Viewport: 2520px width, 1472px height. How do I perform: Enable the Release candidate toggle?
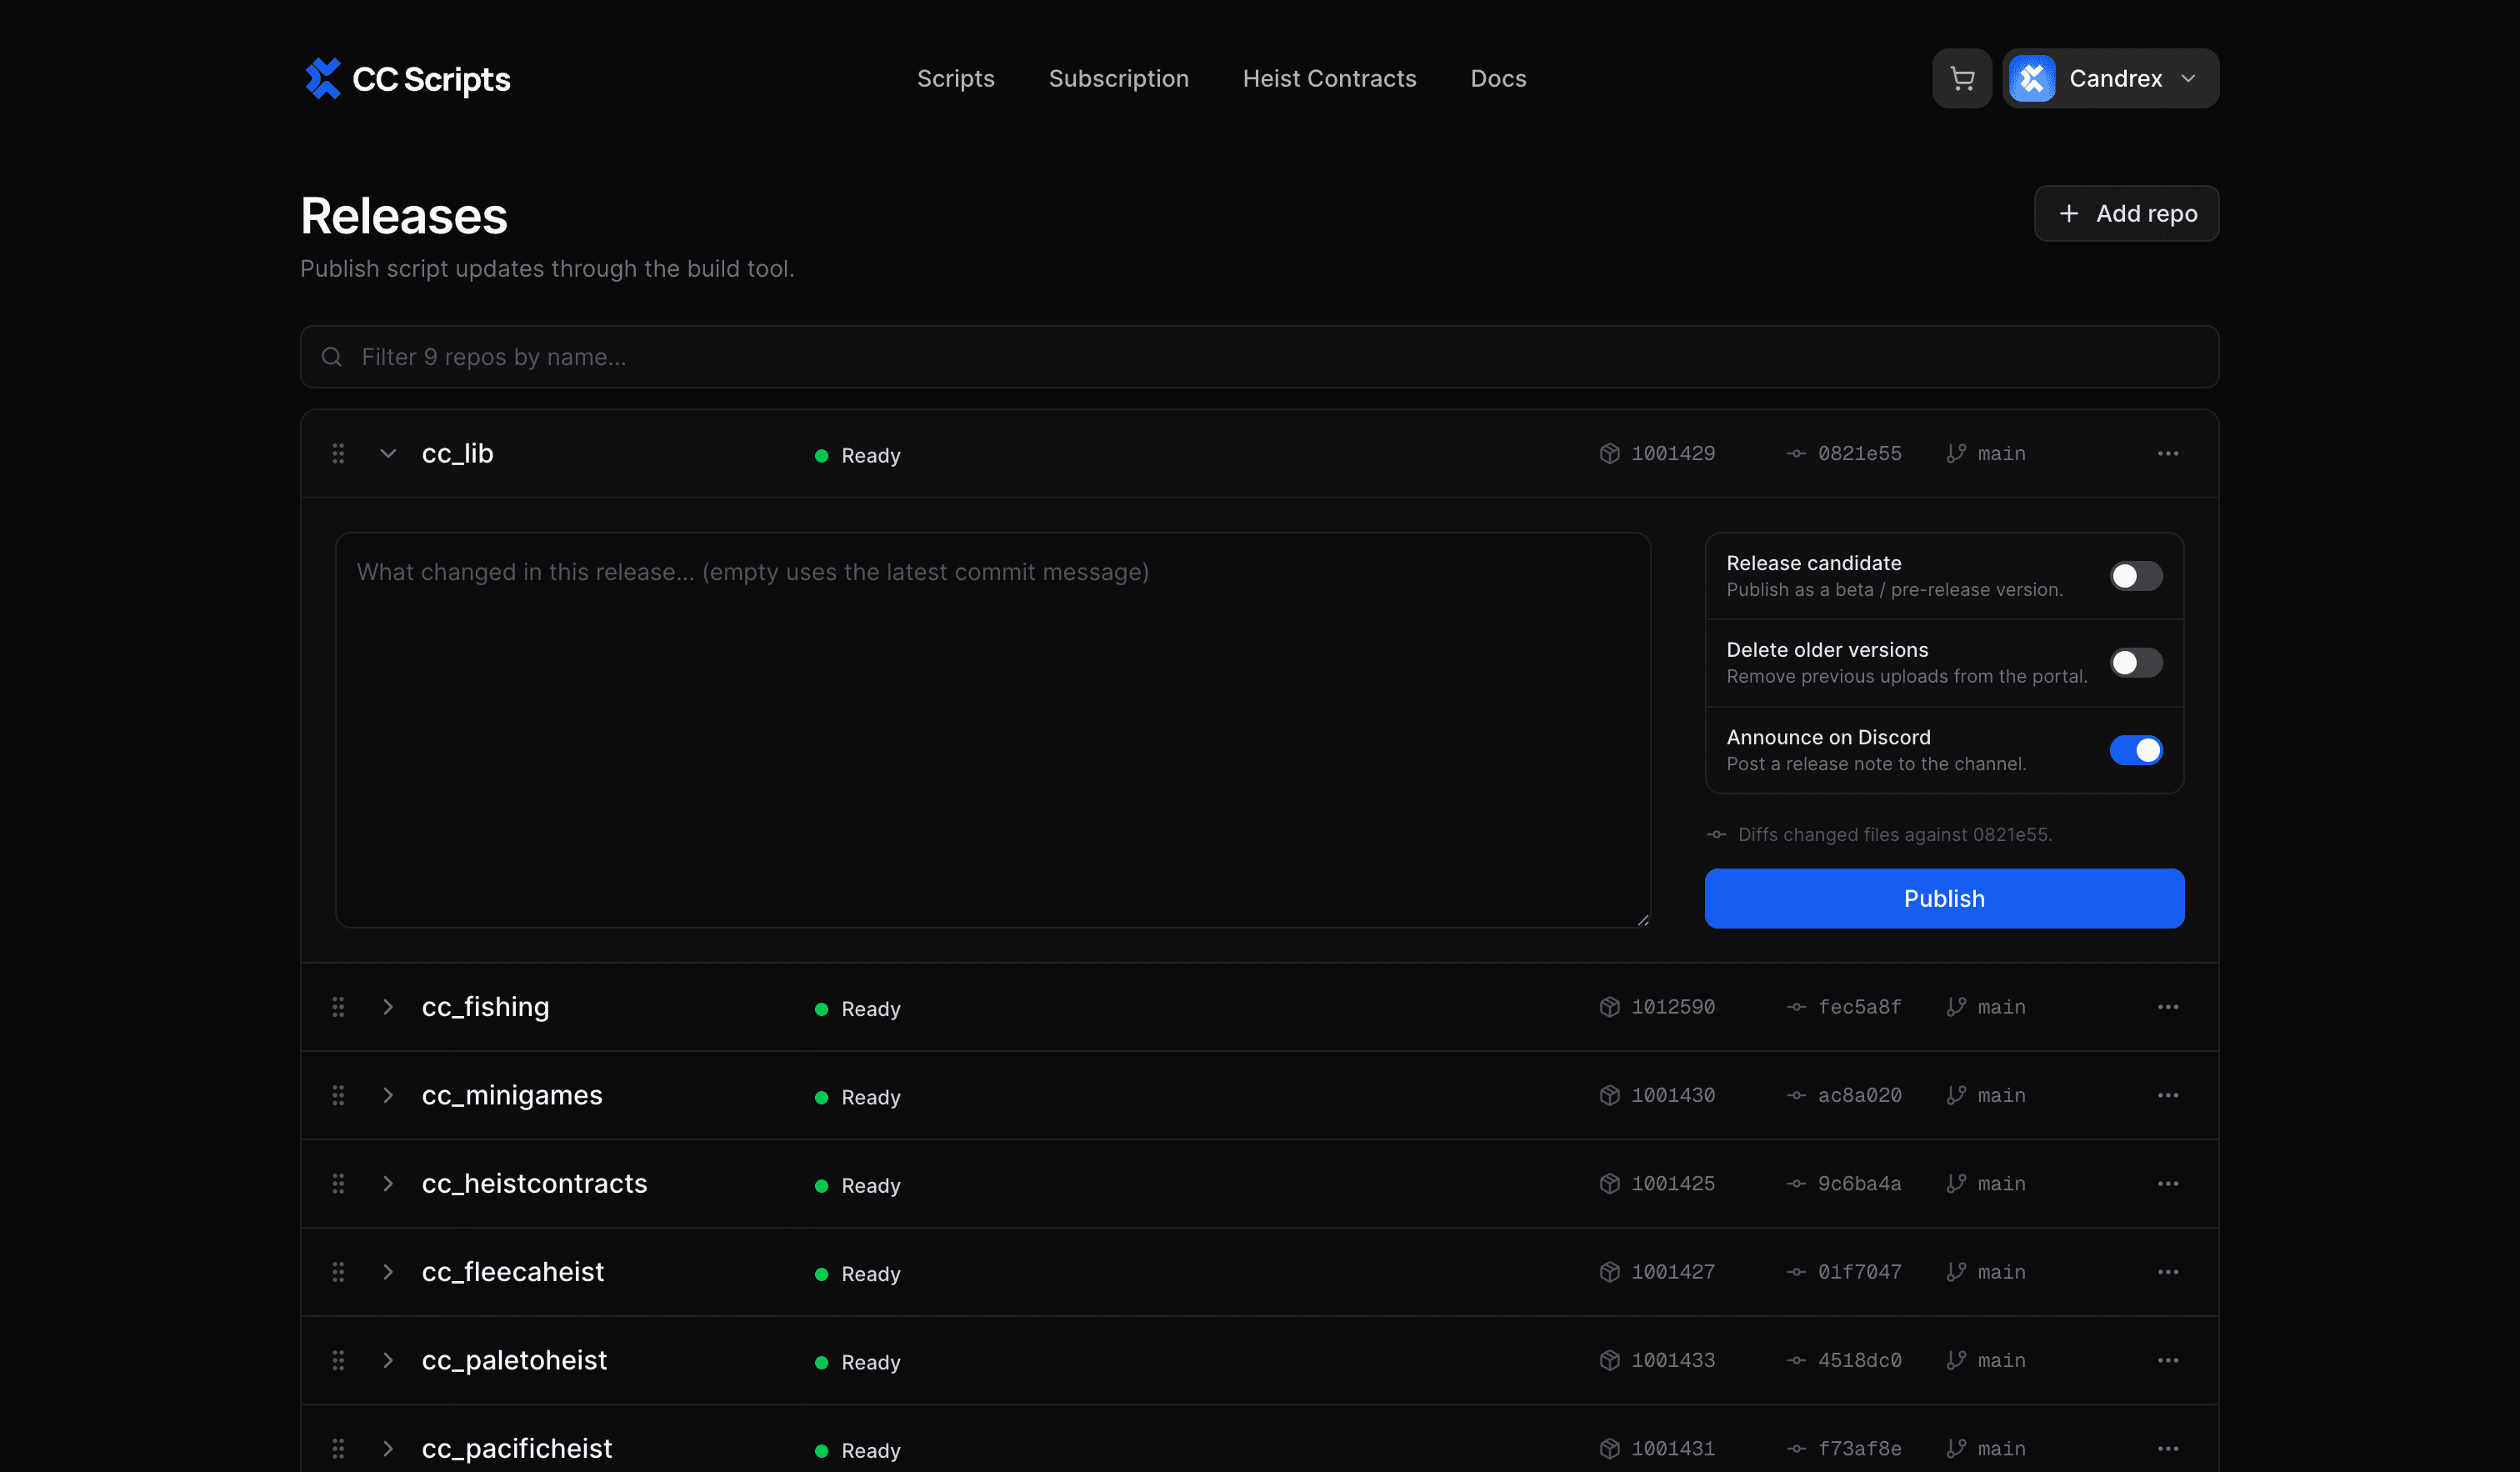(2136, 576)
